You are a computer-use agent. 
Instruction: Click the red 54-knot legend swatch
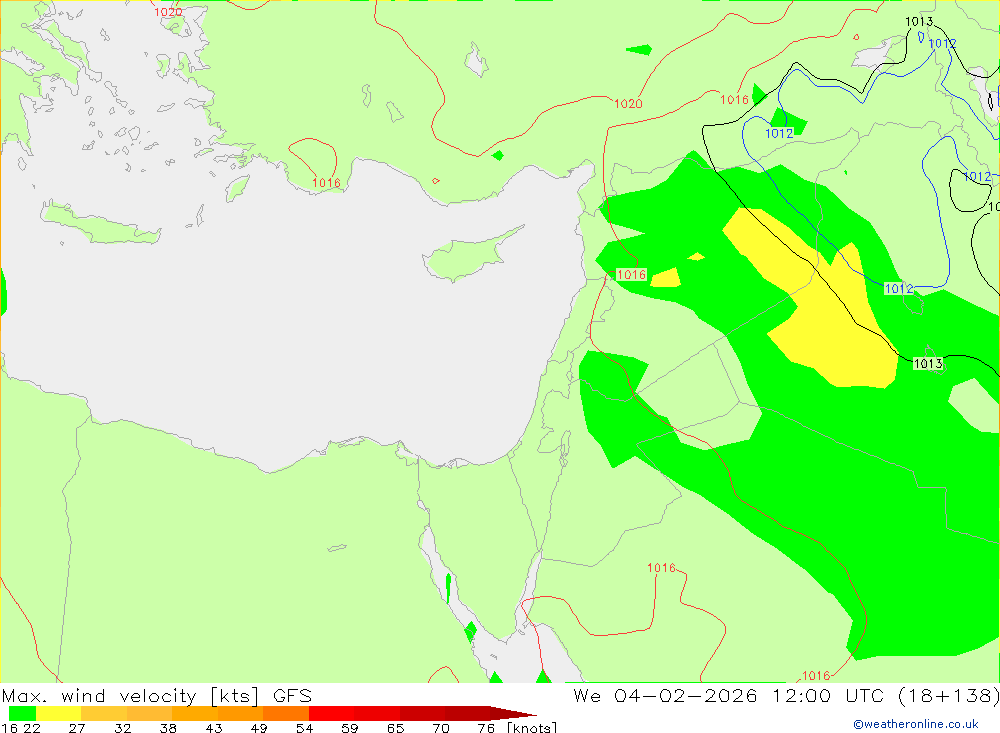point(332,713)
